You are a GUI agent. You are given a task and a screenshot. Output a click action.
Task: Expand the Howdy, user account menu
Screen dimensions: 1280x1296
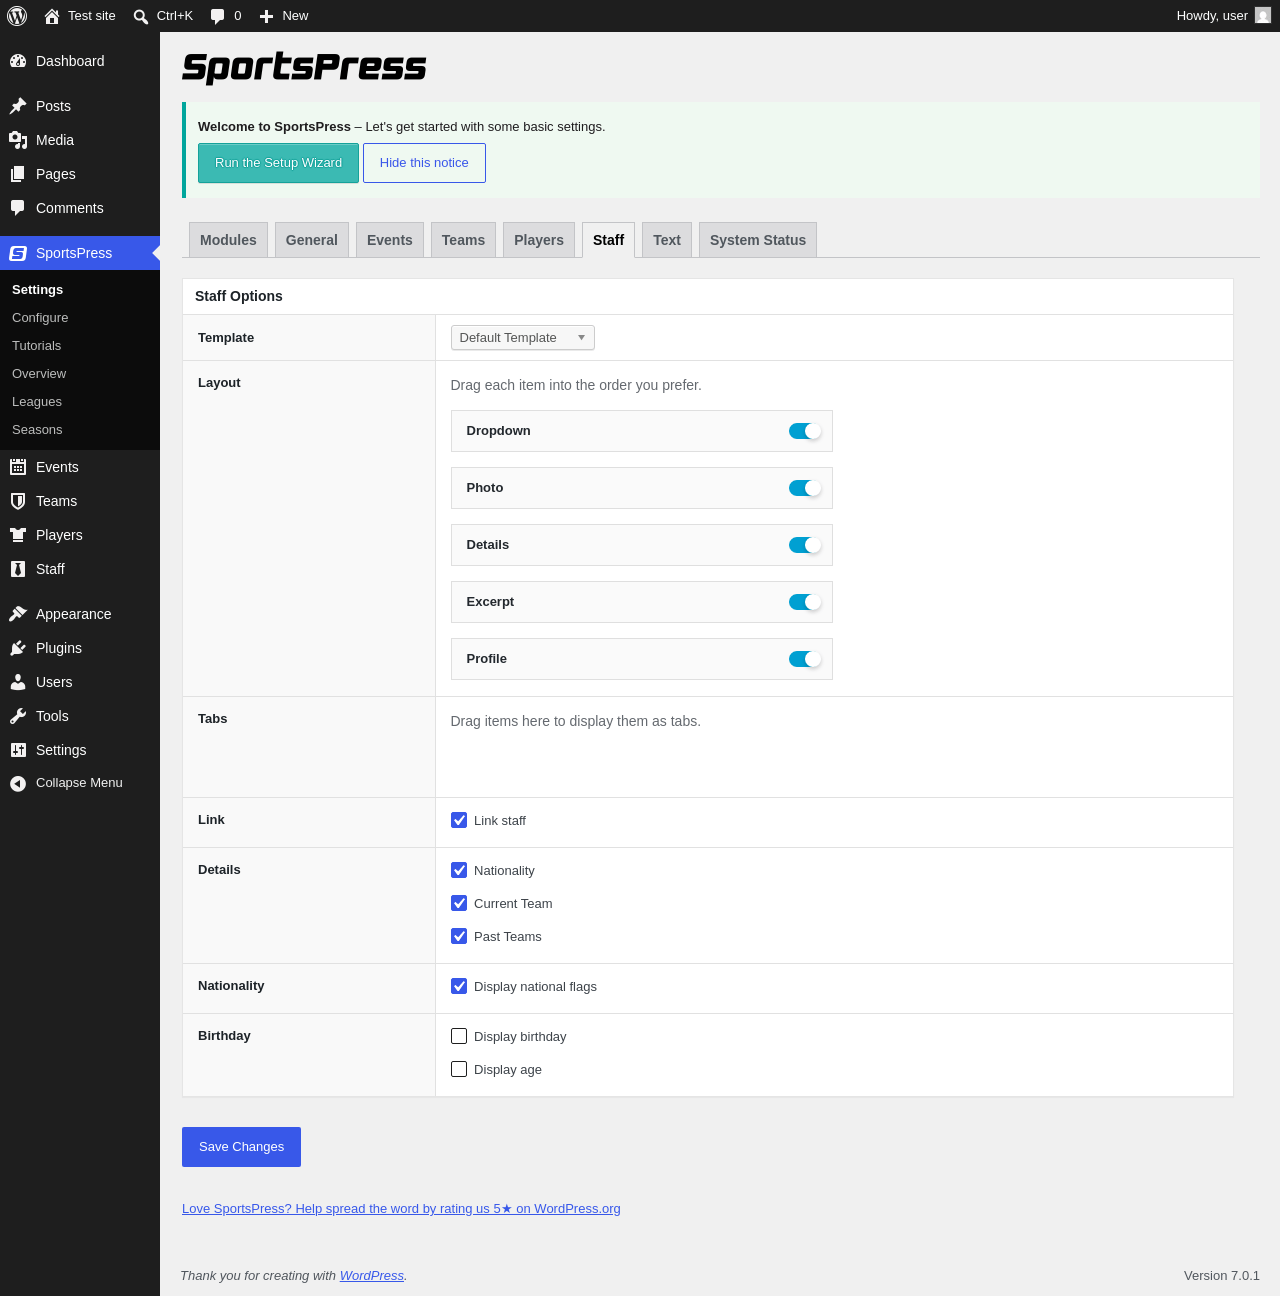[x=1223, y=16]
